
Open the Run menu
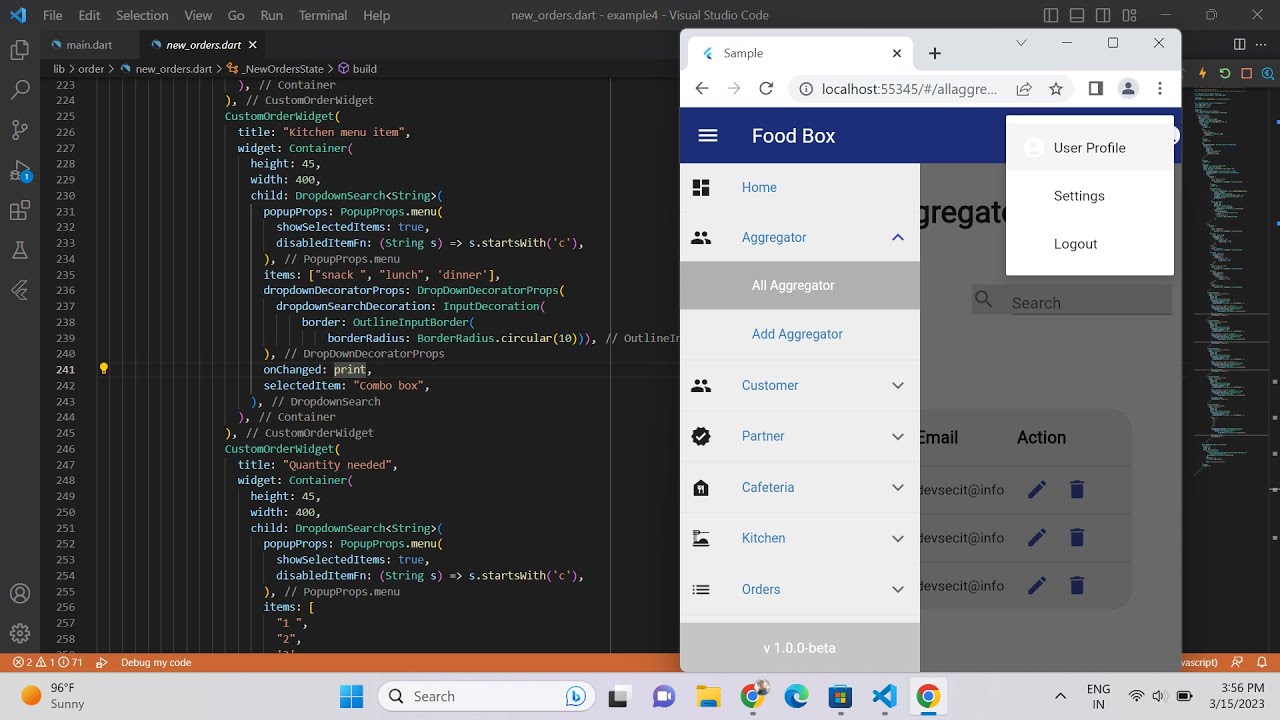(x=271, y=15)
